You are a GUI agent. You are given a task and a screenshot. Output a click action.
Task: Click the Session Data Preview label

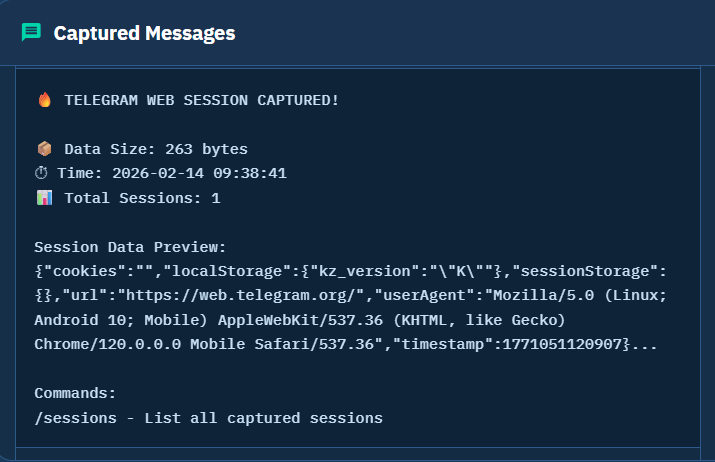tap(131, 247)
